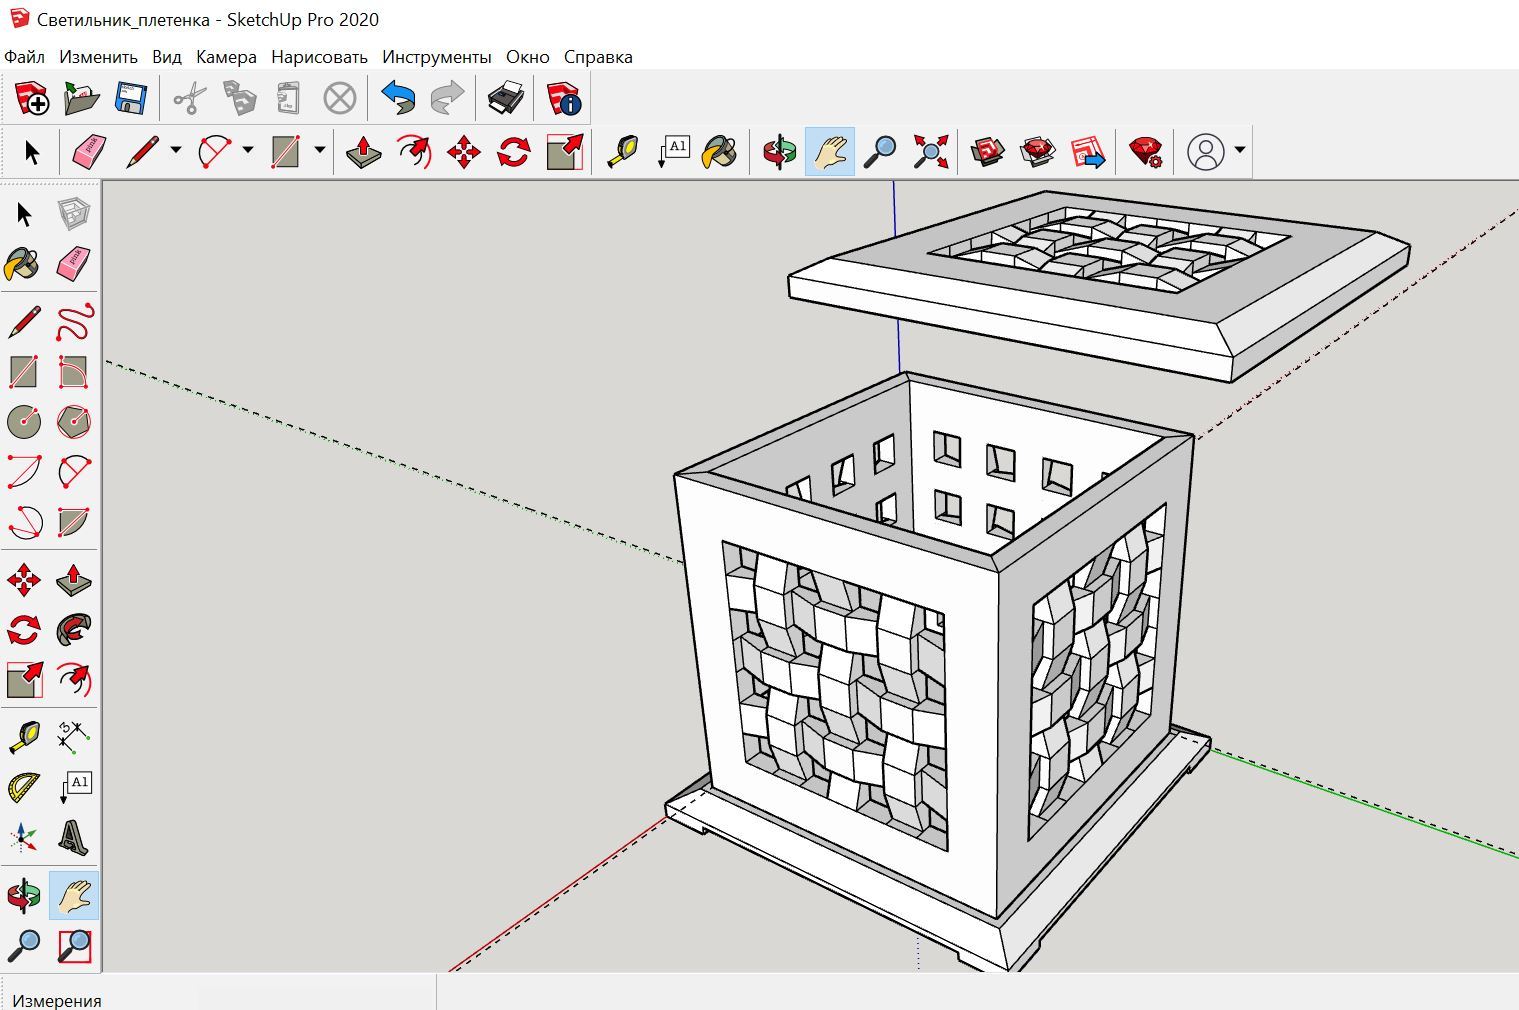
Task: Open the Line tool dropdown arrow
Action: (176, 151)
